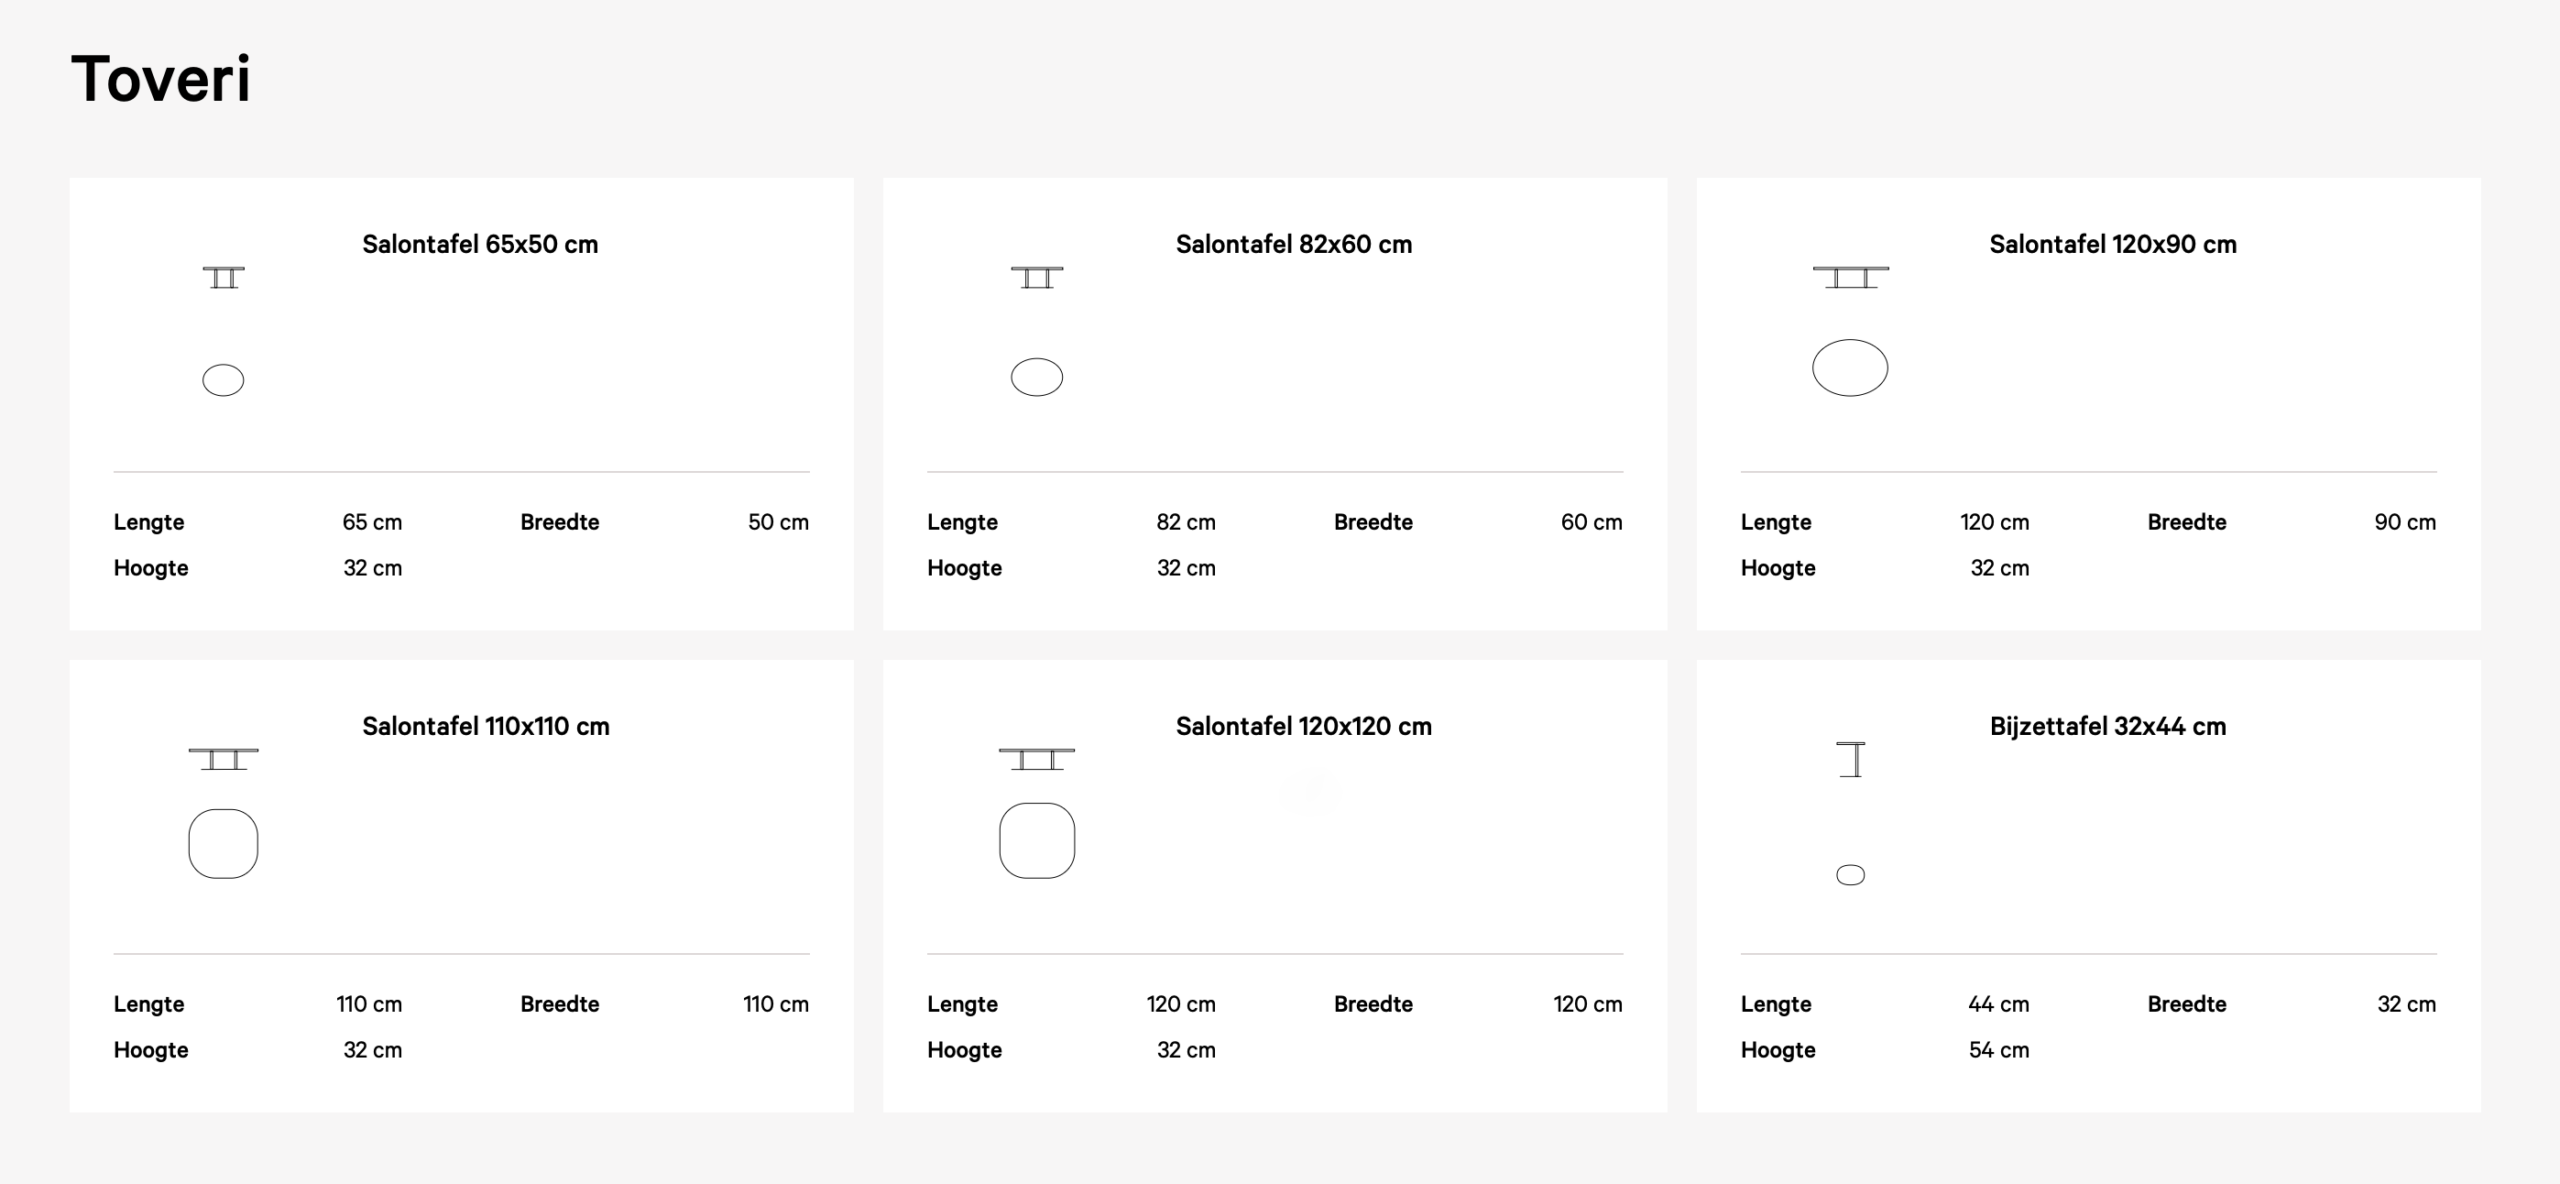The width and height of the screenshot is (2560, 1184).
Task: Click the rounded-square top-view of Salontafel 110x110
Action: pyautogui.click(x=223, y=844)
